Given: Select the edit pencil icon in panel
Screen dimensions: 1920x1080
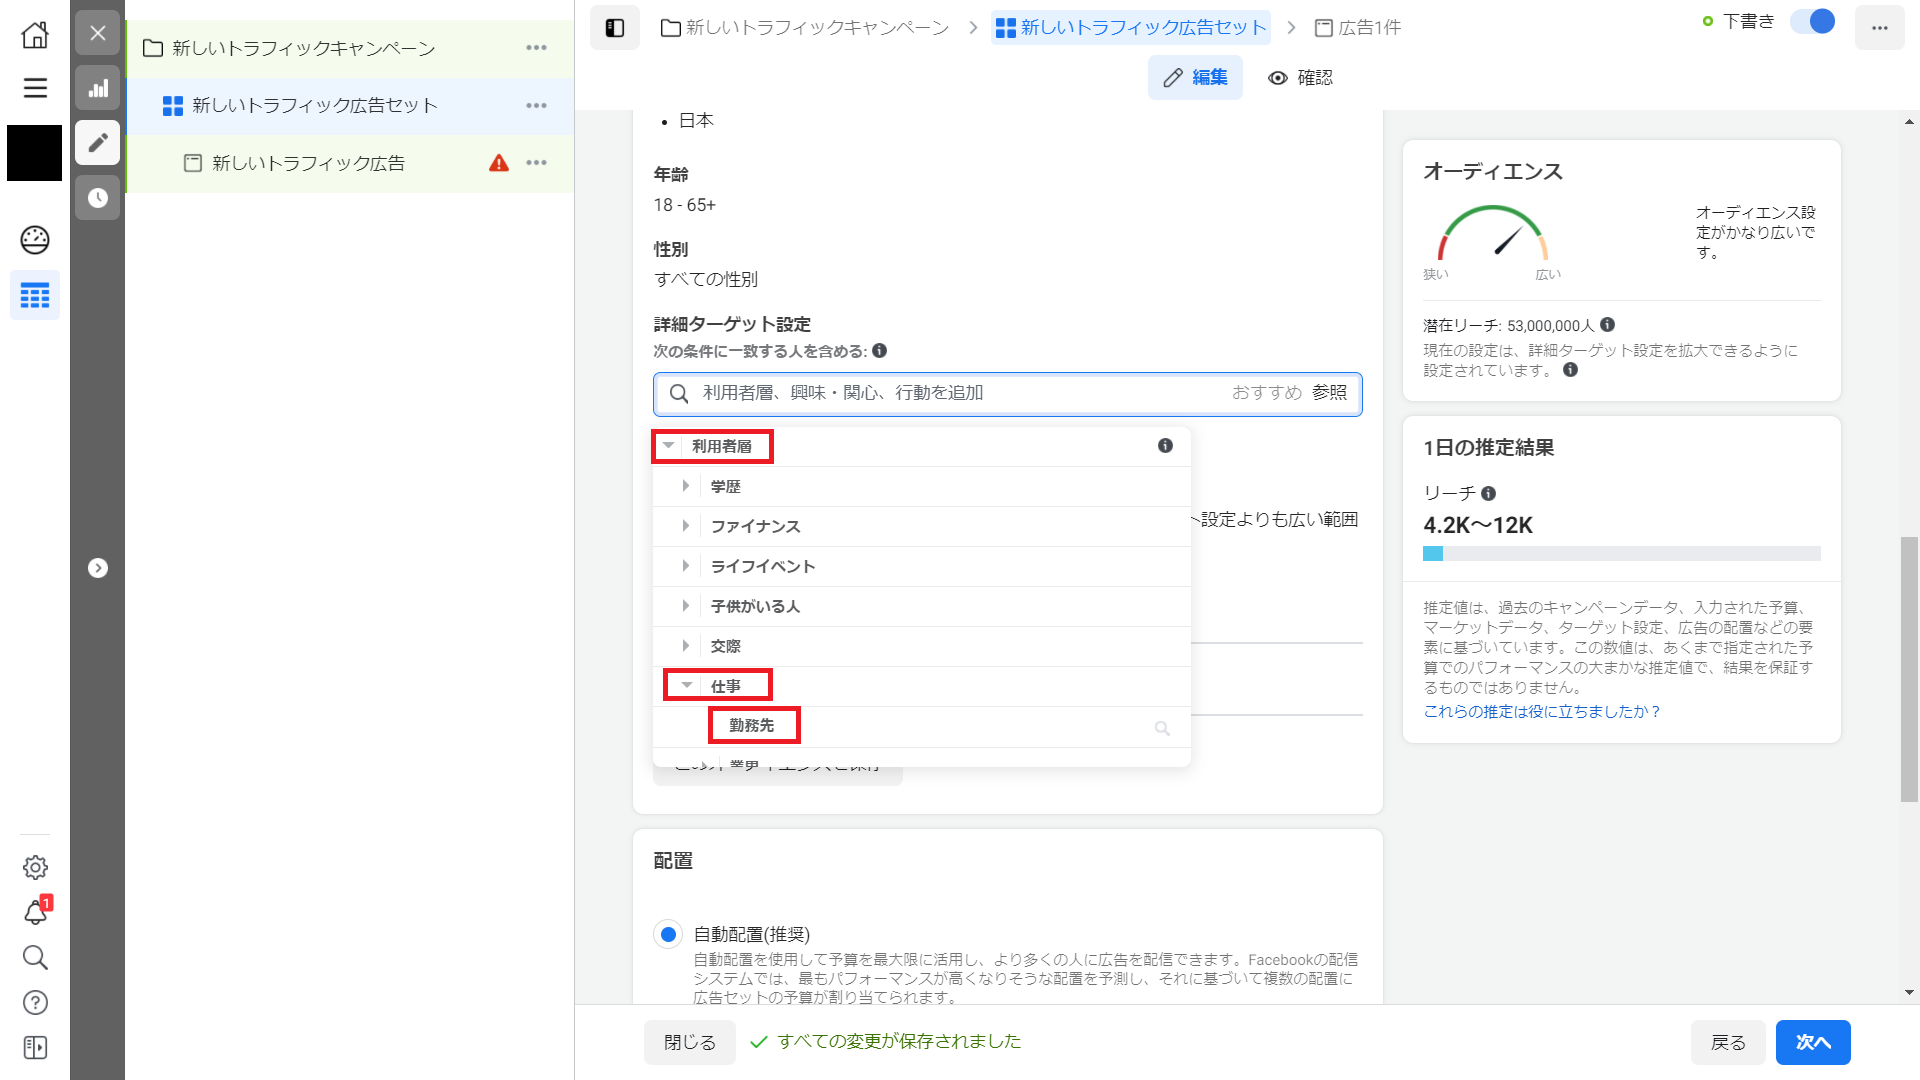Looking at the screenshot, I should click(98, 143).
